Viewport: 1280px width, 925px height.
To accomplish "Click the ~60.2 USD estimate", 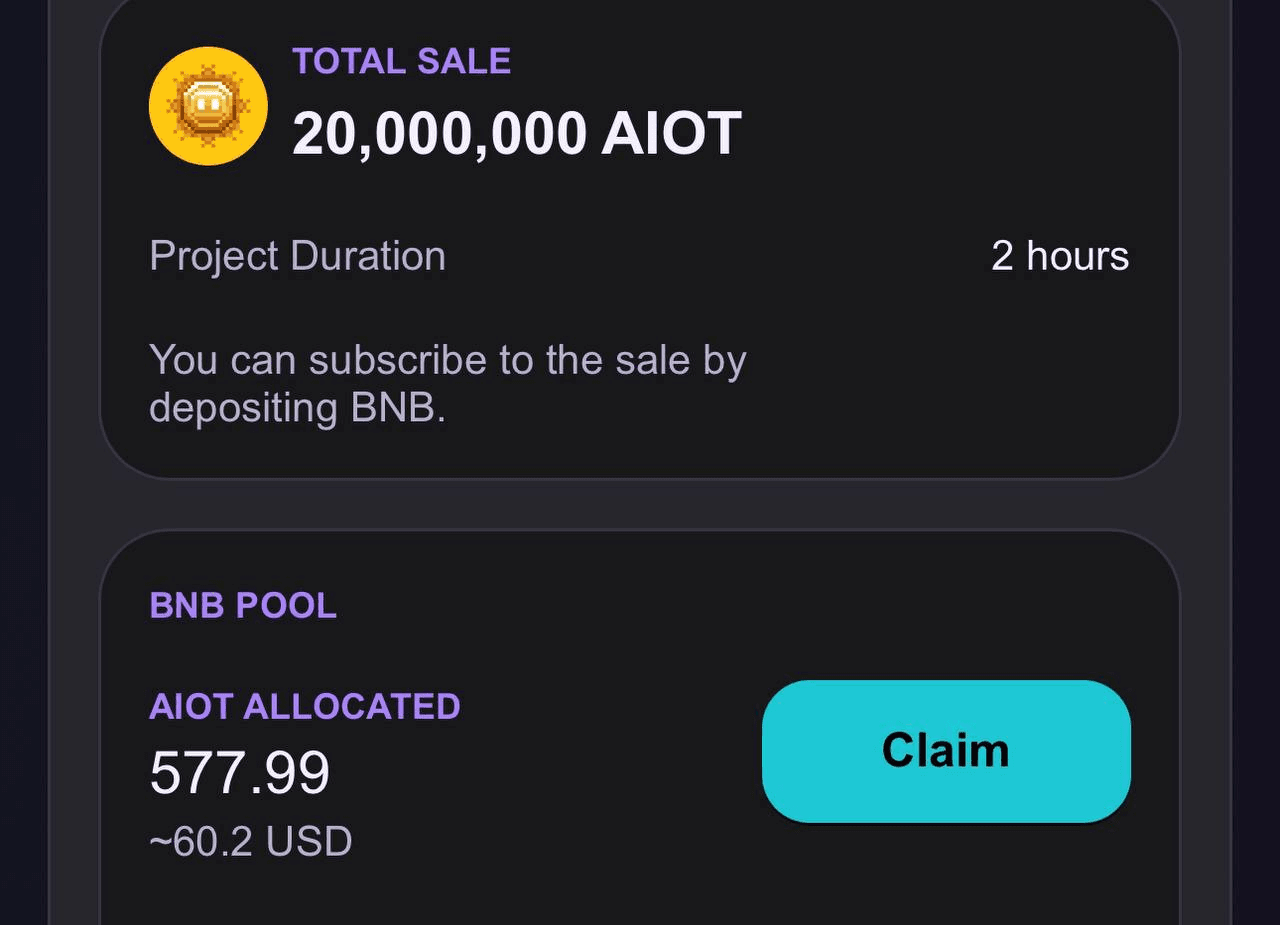I will (x=250, y=842).
